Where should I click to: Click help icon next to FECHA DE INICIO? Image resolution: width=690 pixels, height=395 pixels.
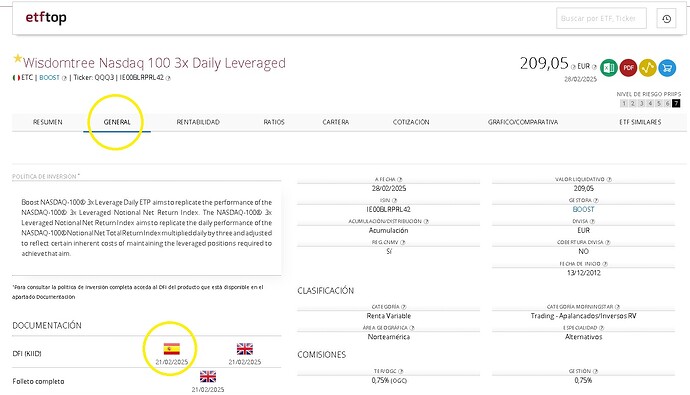click(x=605, y=264)
